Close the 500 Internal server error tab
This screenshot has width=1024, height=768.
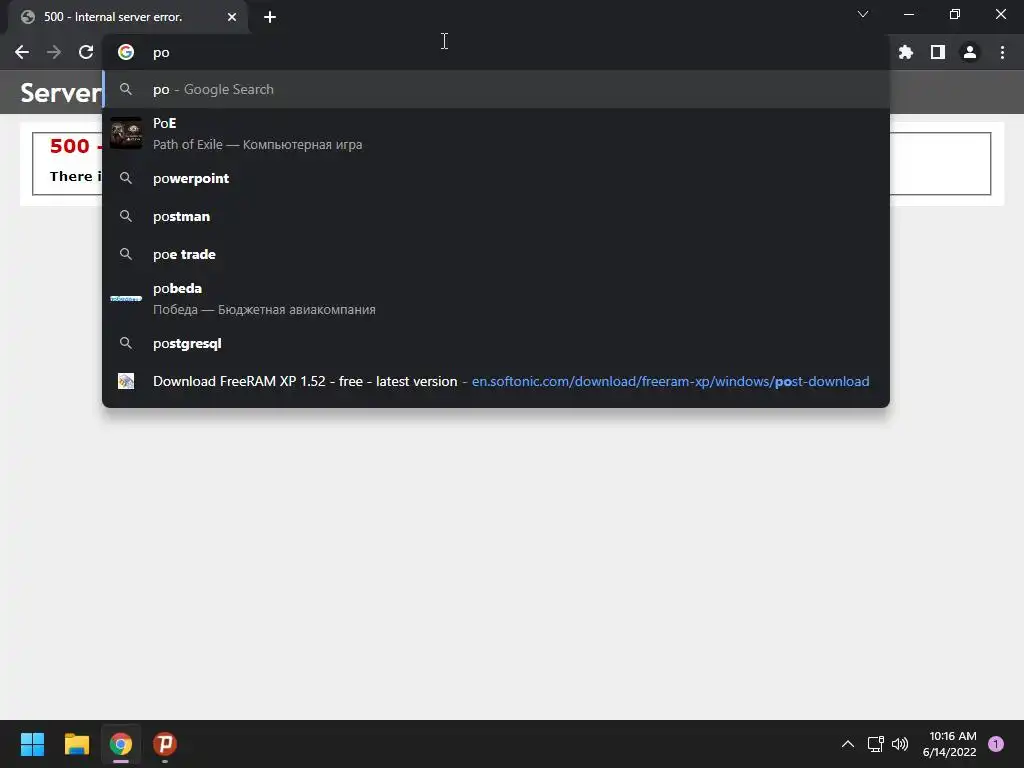click(232, 17)
